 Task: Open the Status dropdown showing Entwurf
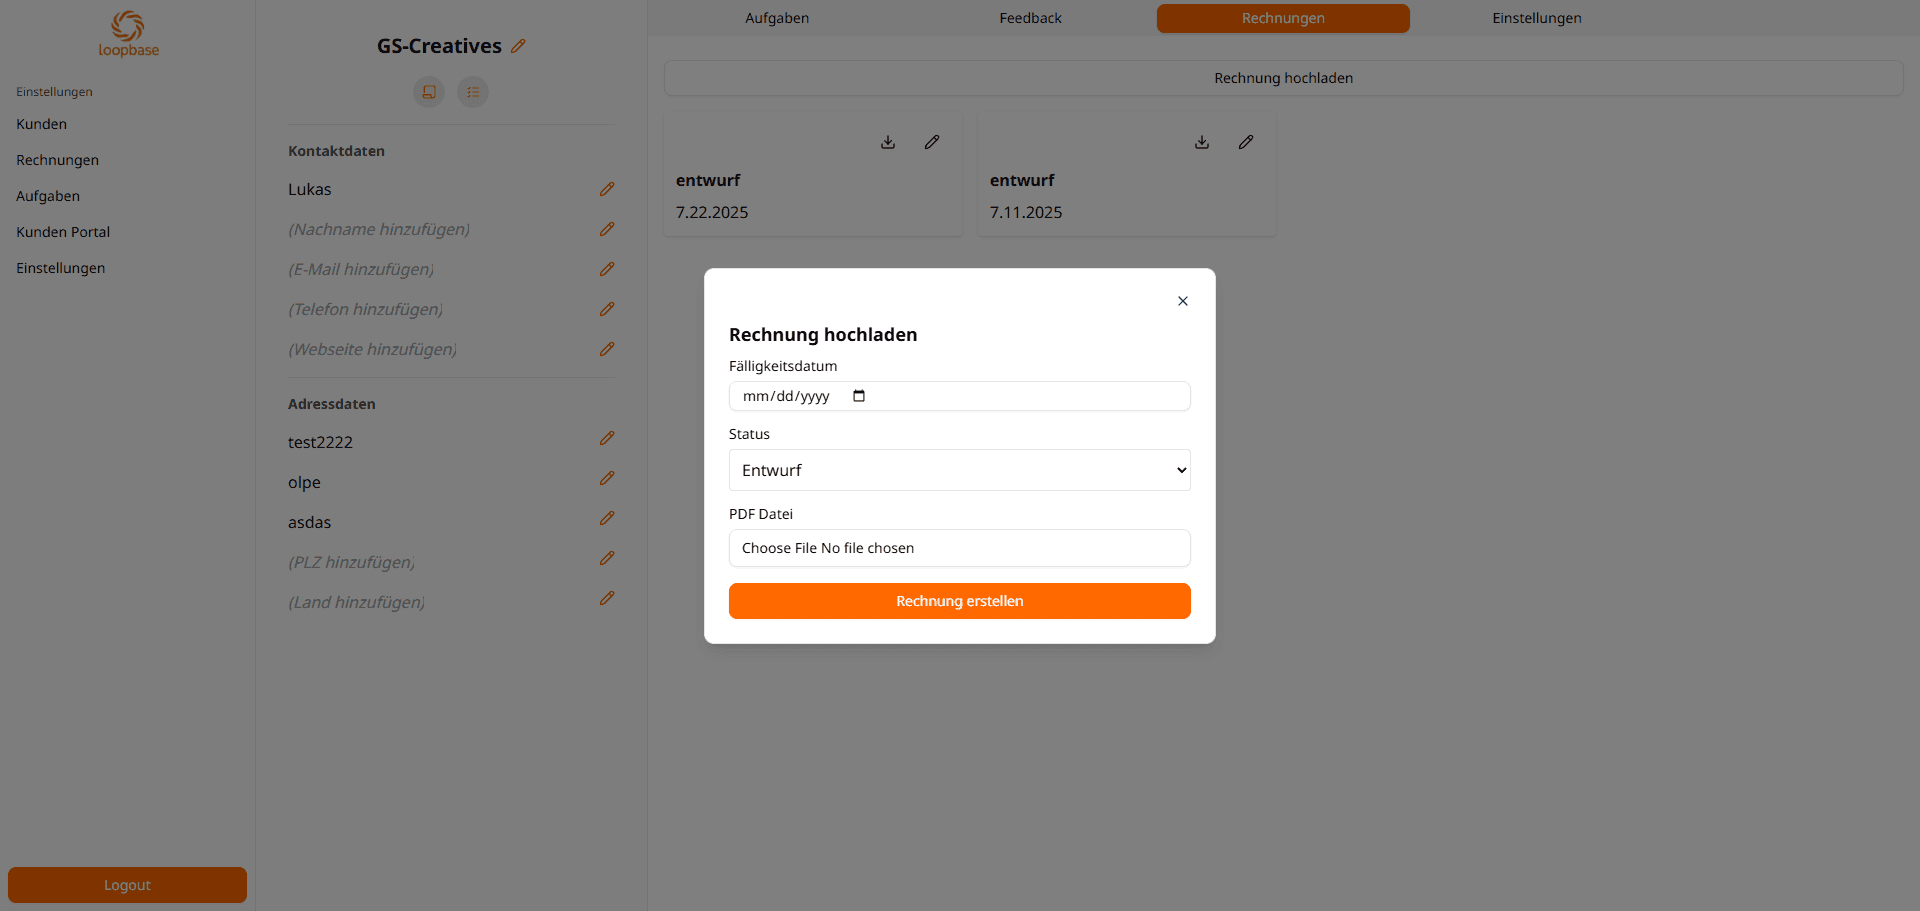959,470
